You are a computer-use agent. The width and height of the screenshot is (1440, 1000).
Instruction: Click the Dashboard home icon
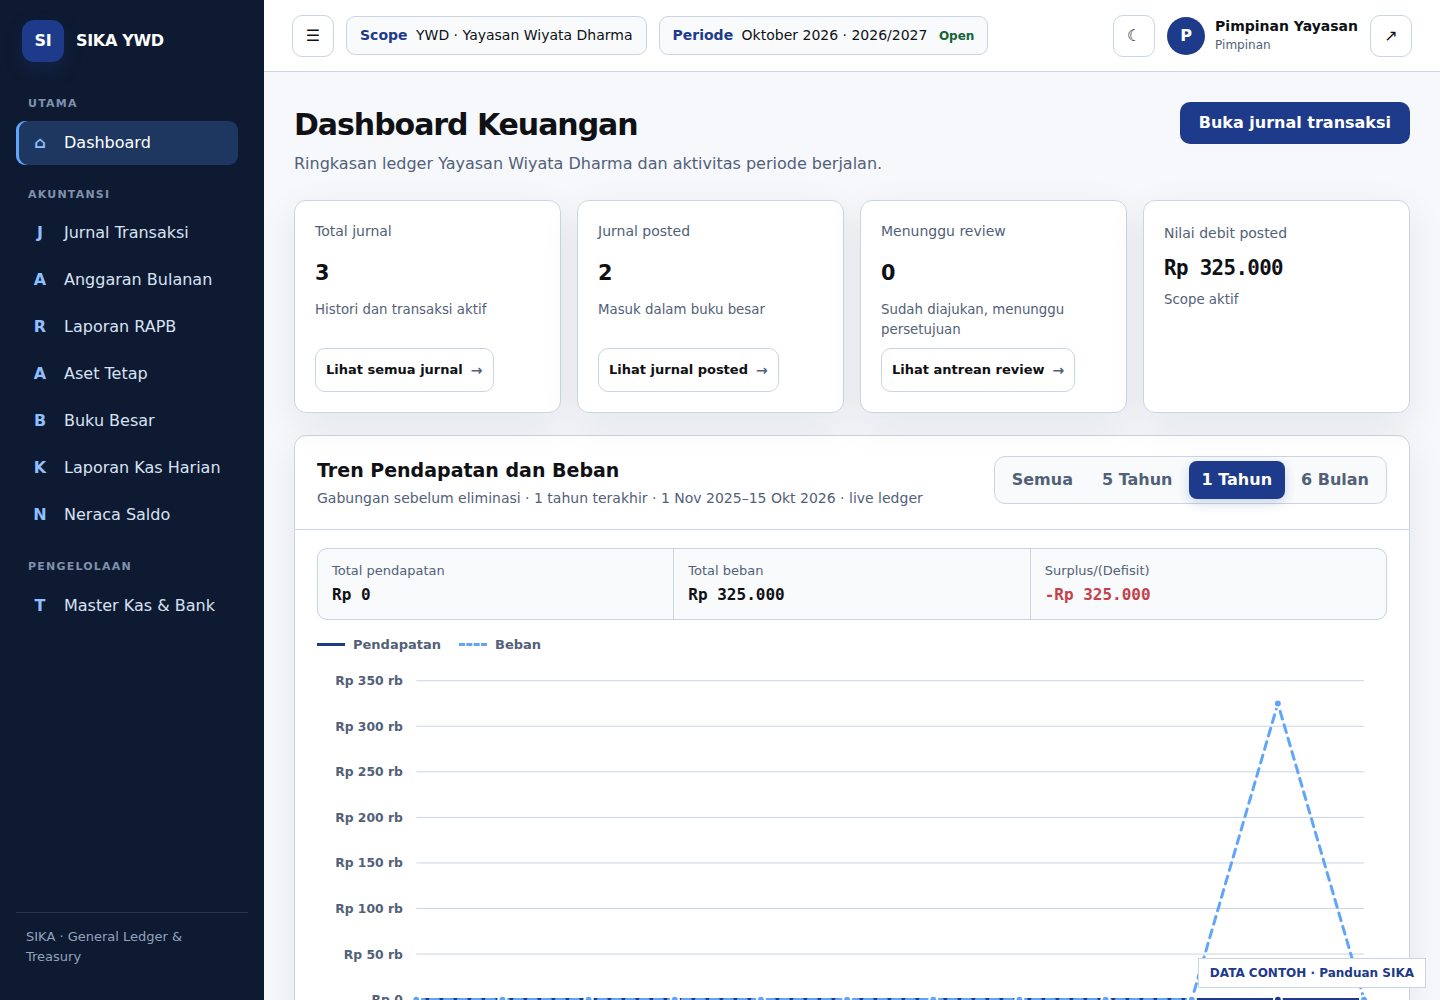click(x=40, y=143)
